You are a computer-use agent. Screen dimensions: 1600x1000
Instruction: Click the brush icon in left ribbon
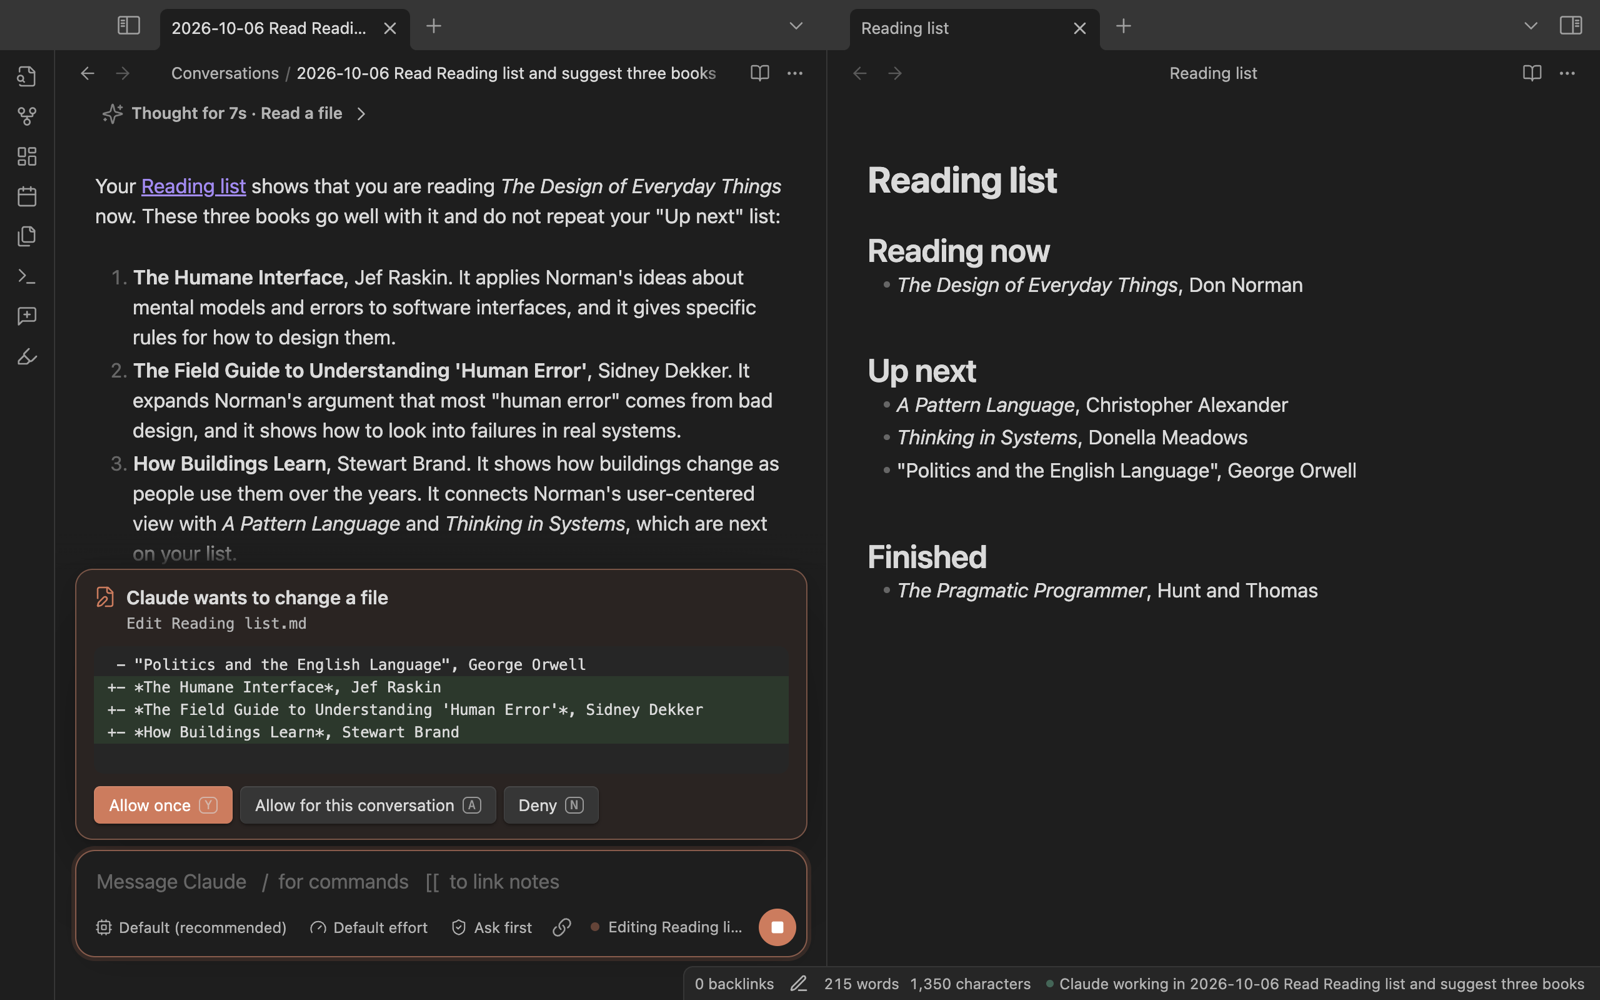pos(27,357)
